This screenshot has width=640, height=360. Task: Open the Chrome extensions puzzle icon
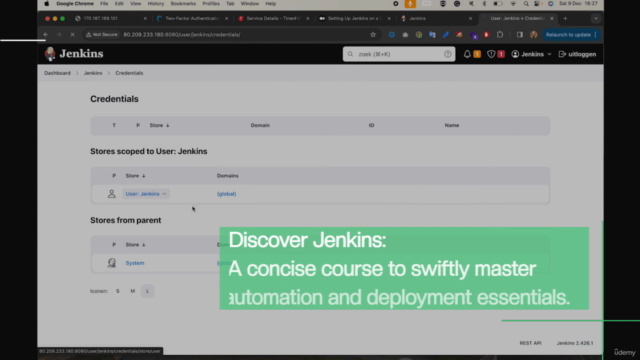tap(500, 35)
